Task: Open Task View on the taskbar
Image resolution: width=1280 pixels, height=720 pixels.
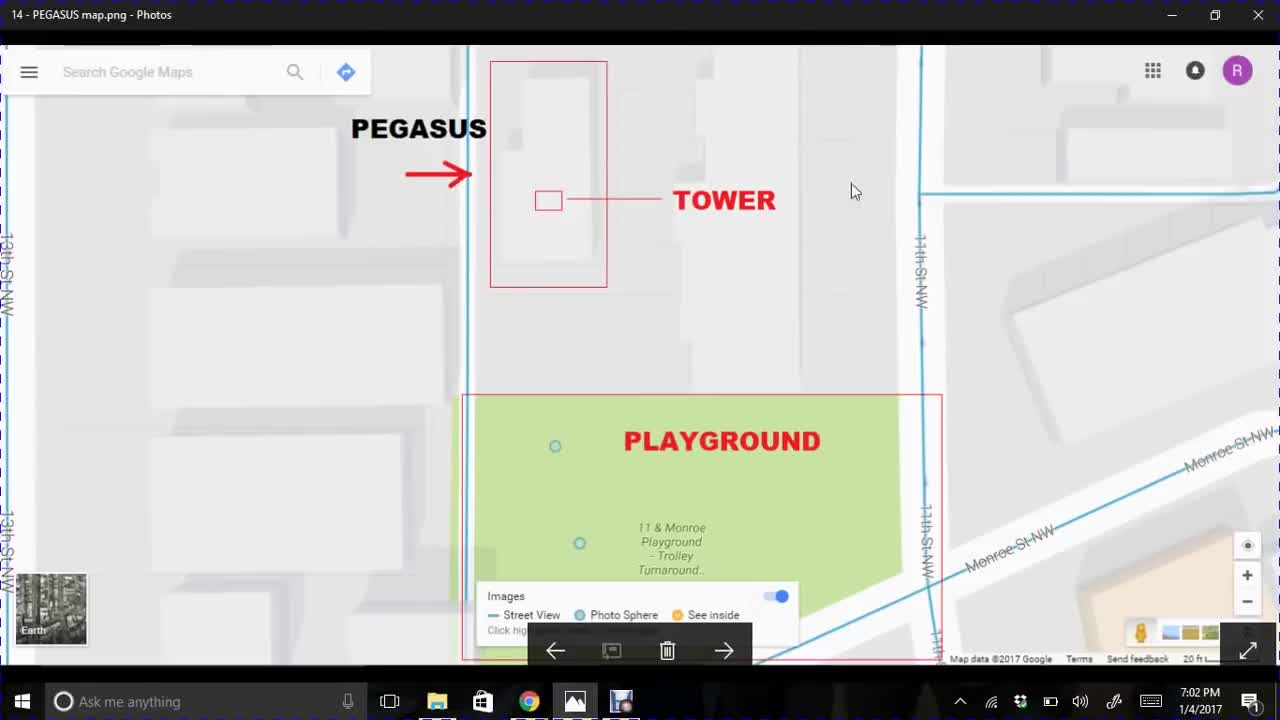Action: 390,701
